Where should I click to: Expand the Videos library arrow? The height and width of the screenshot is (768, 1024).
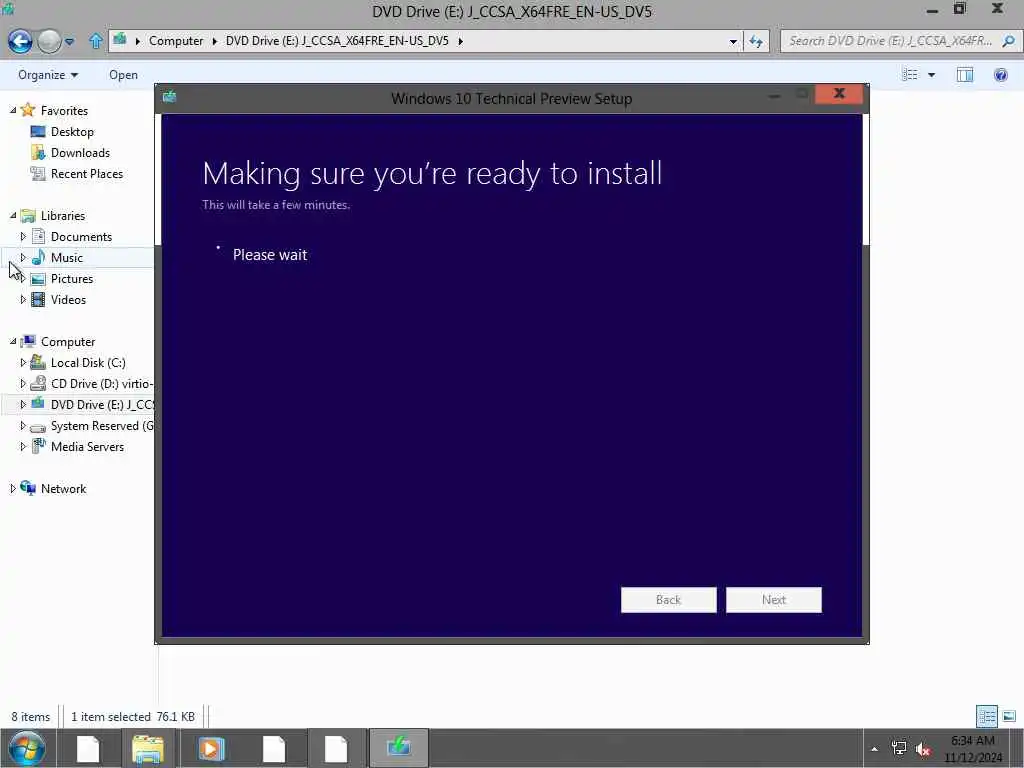pos(24,300)
